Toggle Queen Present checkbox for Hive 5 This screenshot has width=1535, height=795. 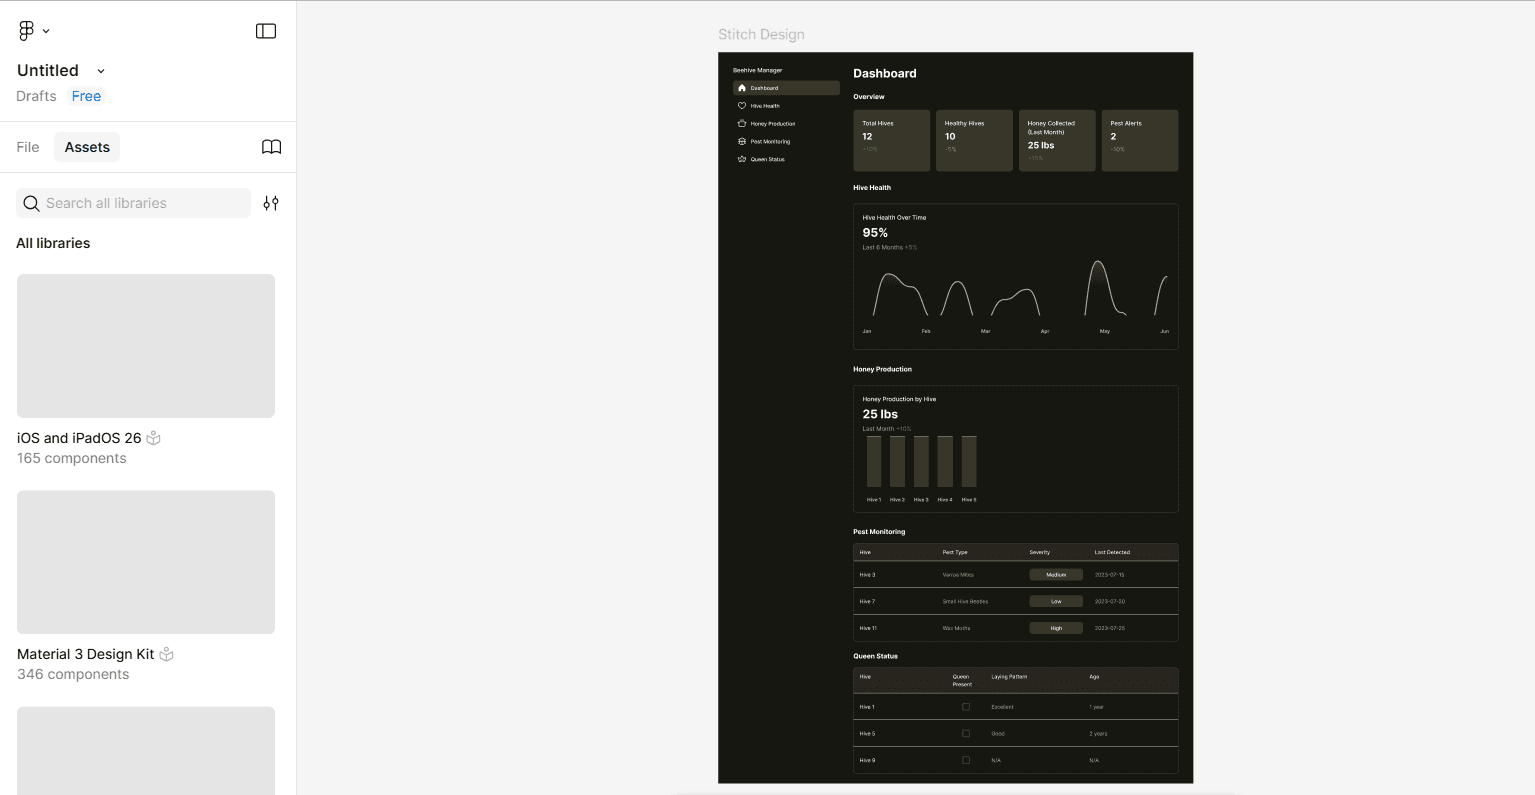coord(966,733)
